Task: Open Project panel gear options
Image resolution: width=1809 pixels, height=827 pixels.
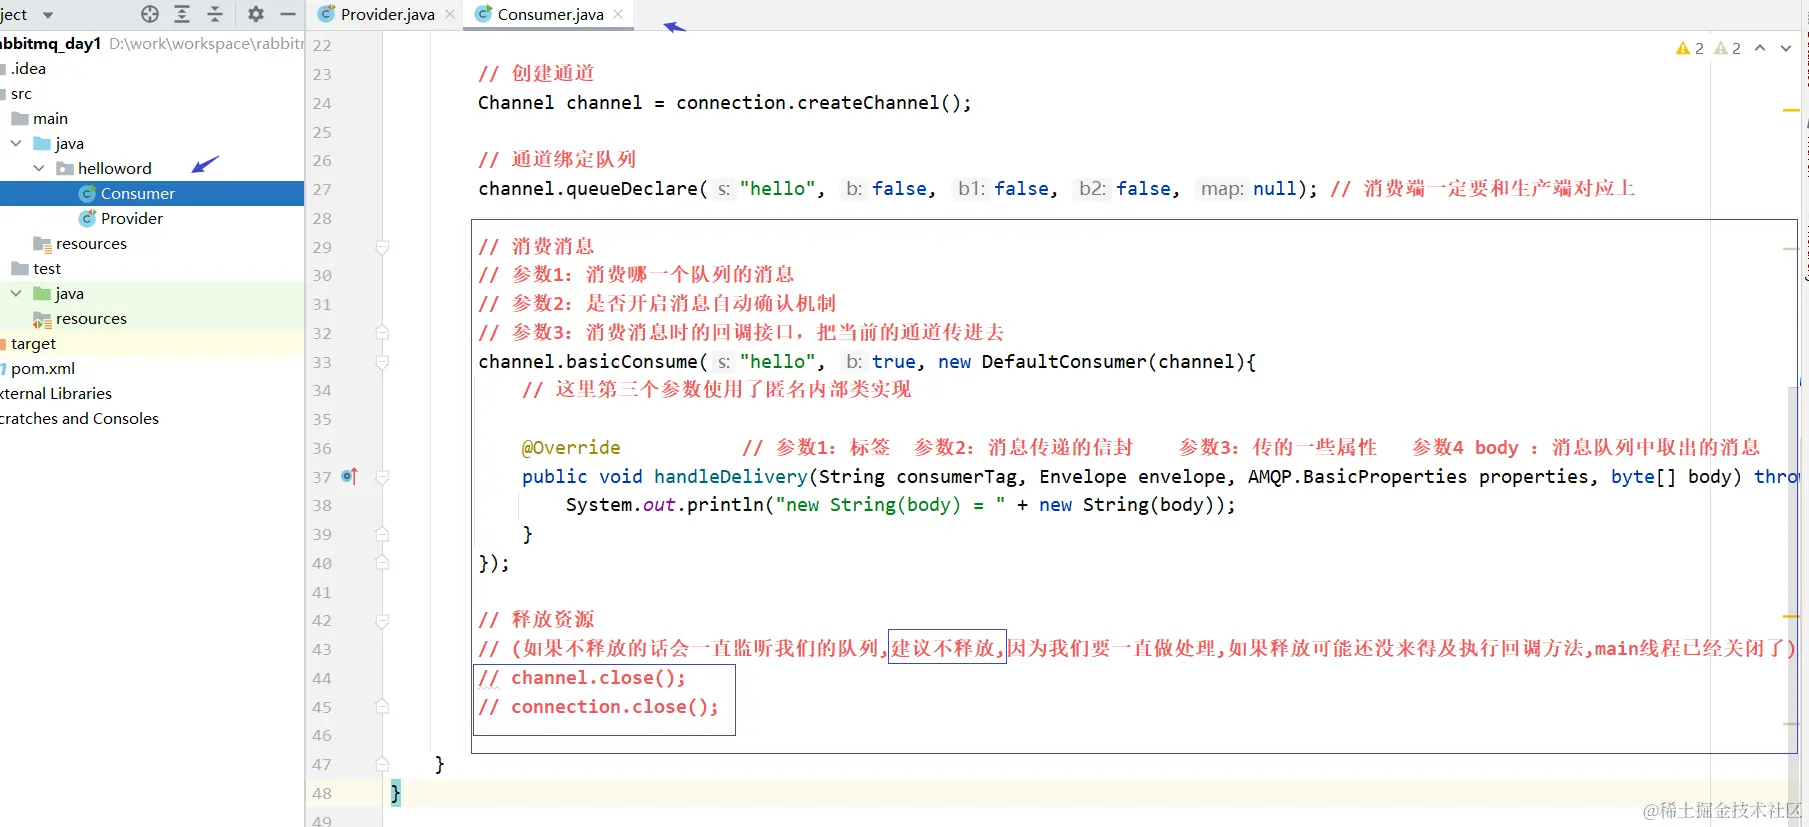Action: point(256,14)
